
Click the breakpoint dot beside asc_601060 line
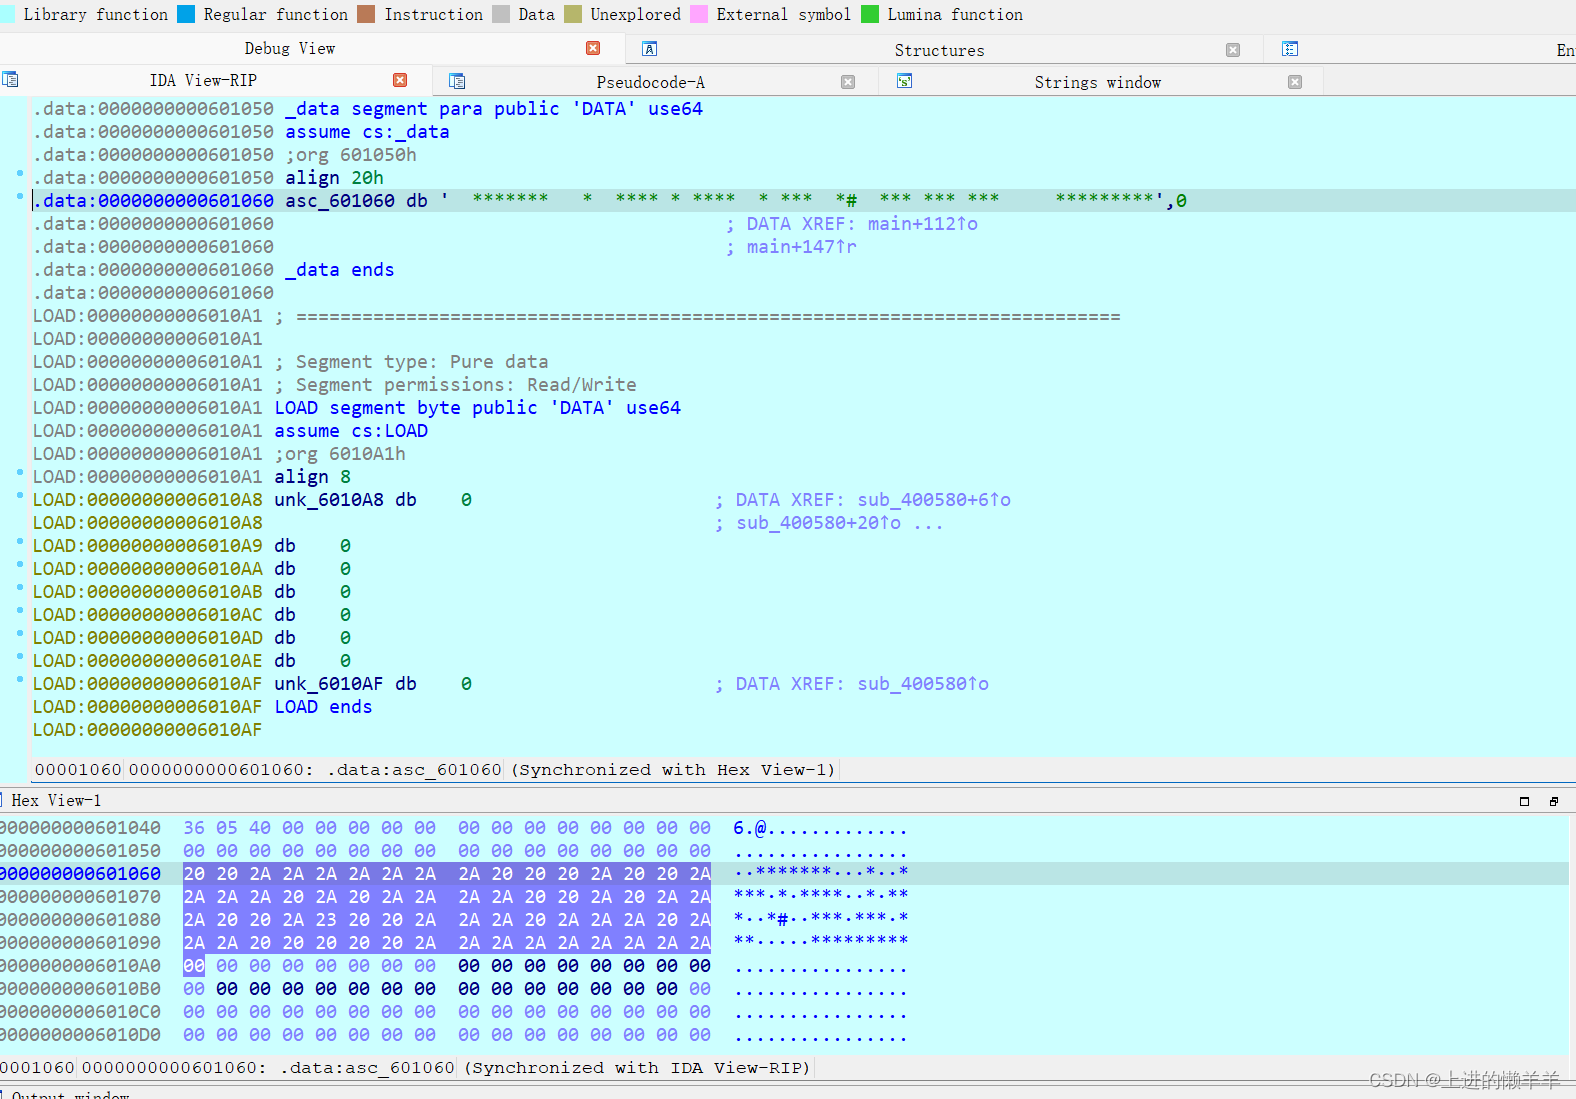[20, 196]
